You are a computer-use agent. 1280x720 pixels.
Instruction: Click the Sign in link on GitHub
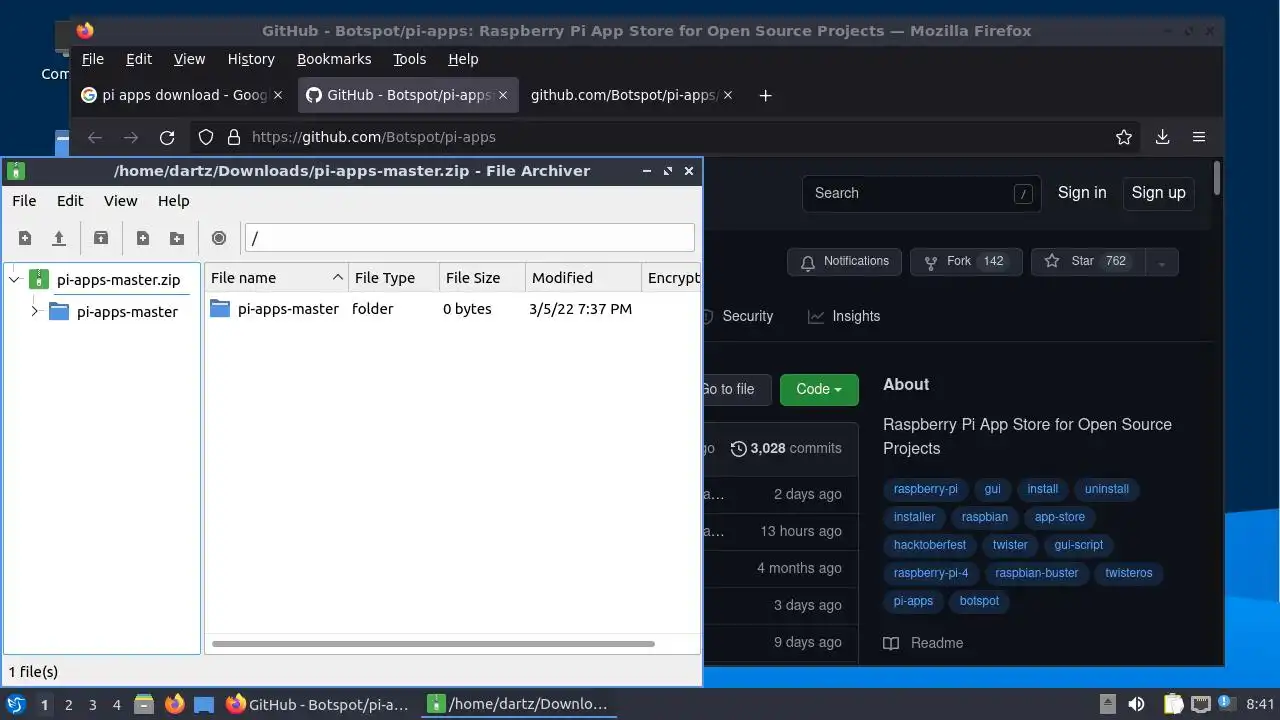pyautogui.click(x=1082, y=193)
